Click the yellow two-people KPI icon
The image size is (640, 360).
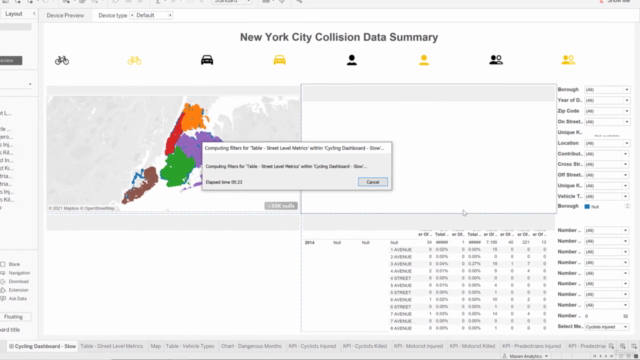[x=568, y=60]
